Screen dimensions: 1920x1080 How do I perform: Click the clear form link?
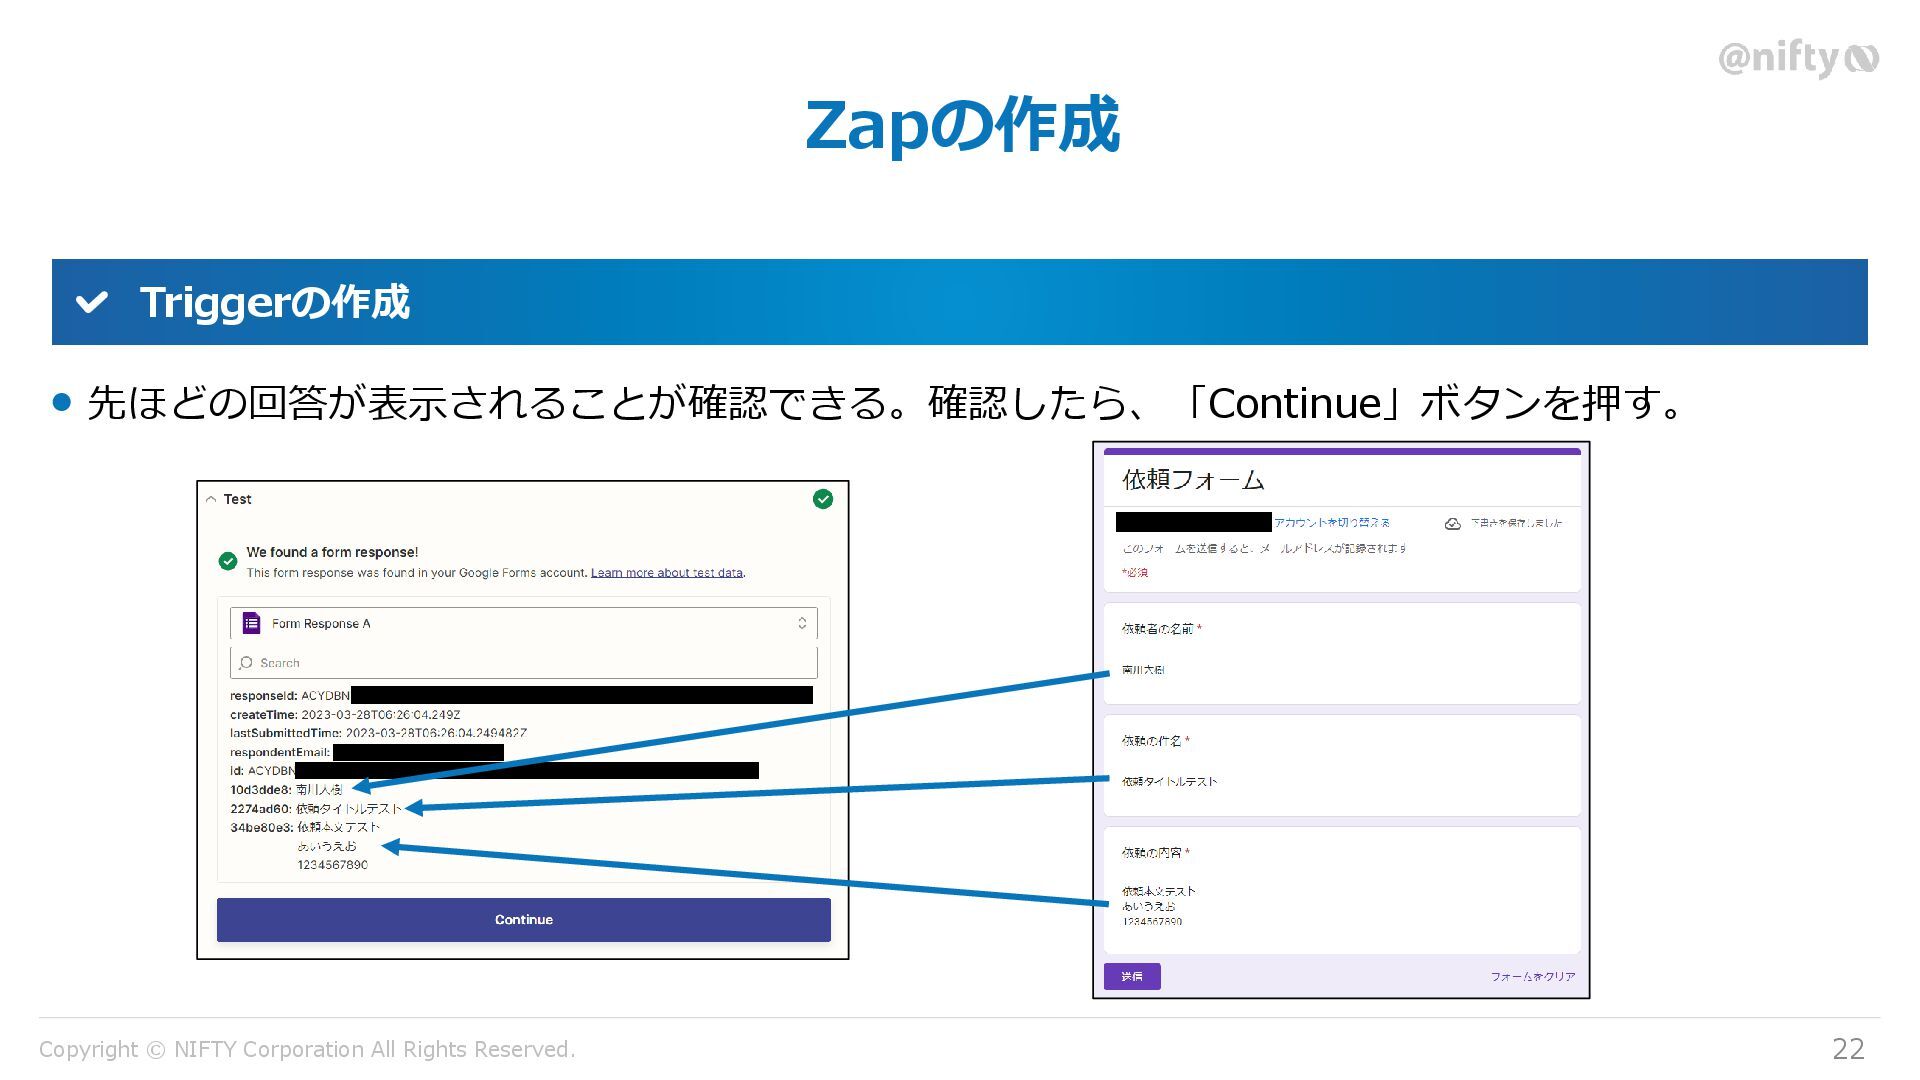click(x=1532, y=976)
